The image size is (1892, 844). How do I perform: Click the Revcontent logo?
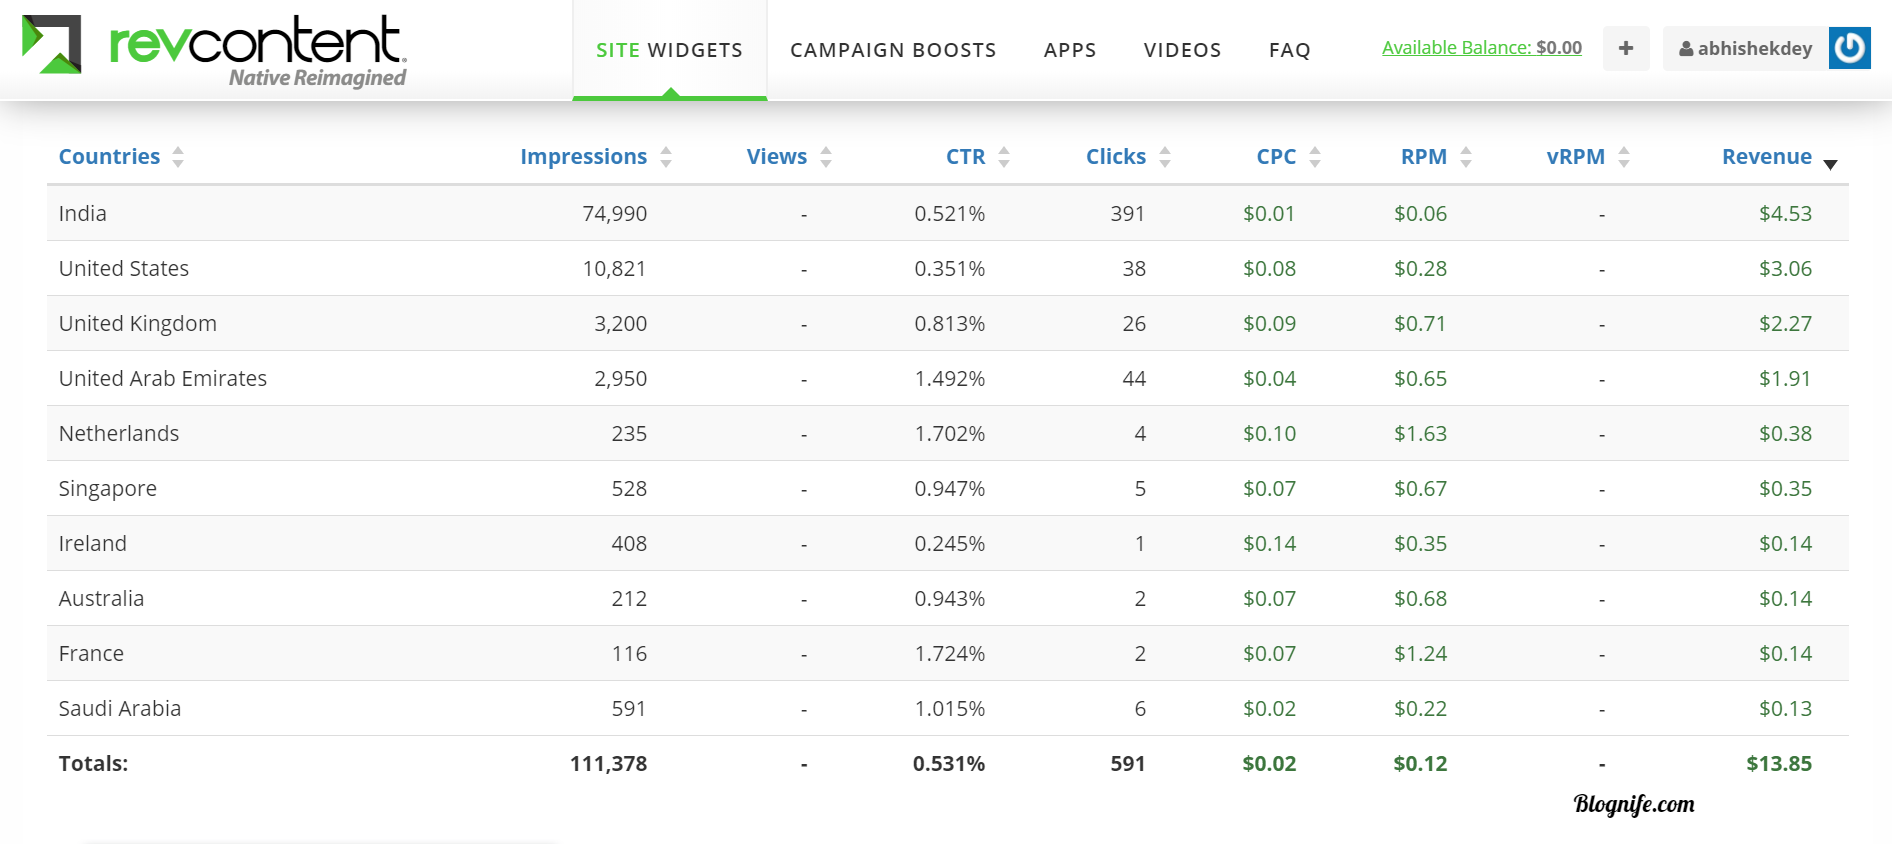click(x=214, y=50)
